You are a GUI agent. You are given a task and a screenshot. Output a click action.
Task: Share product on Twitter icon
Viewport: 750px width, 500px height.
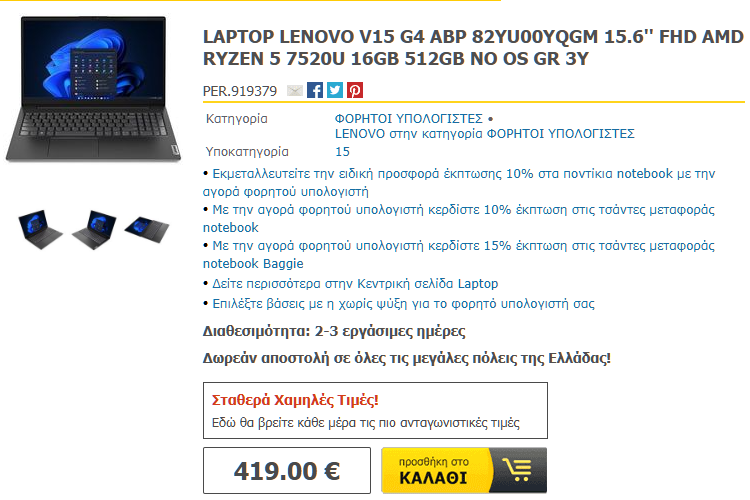(335, 90)
